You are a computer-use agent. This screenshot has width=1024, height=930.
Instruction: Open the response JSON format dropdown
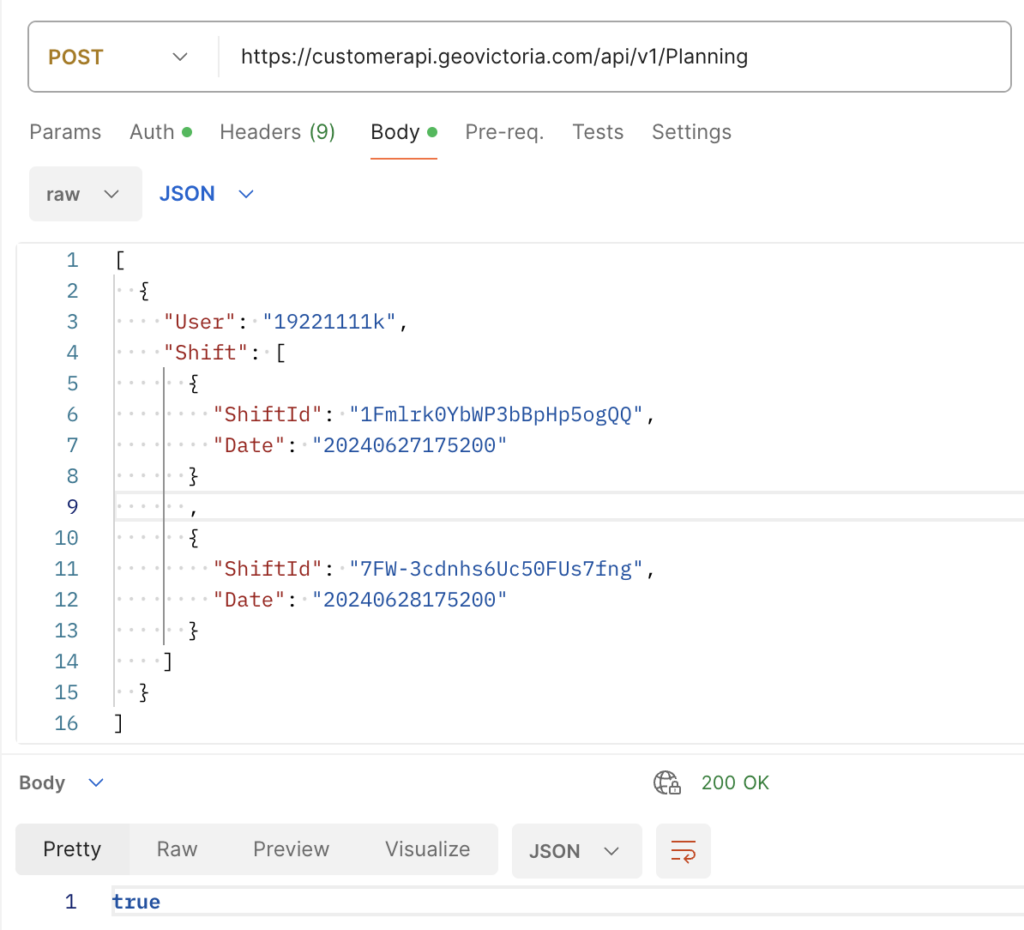[x=576, y=851]
